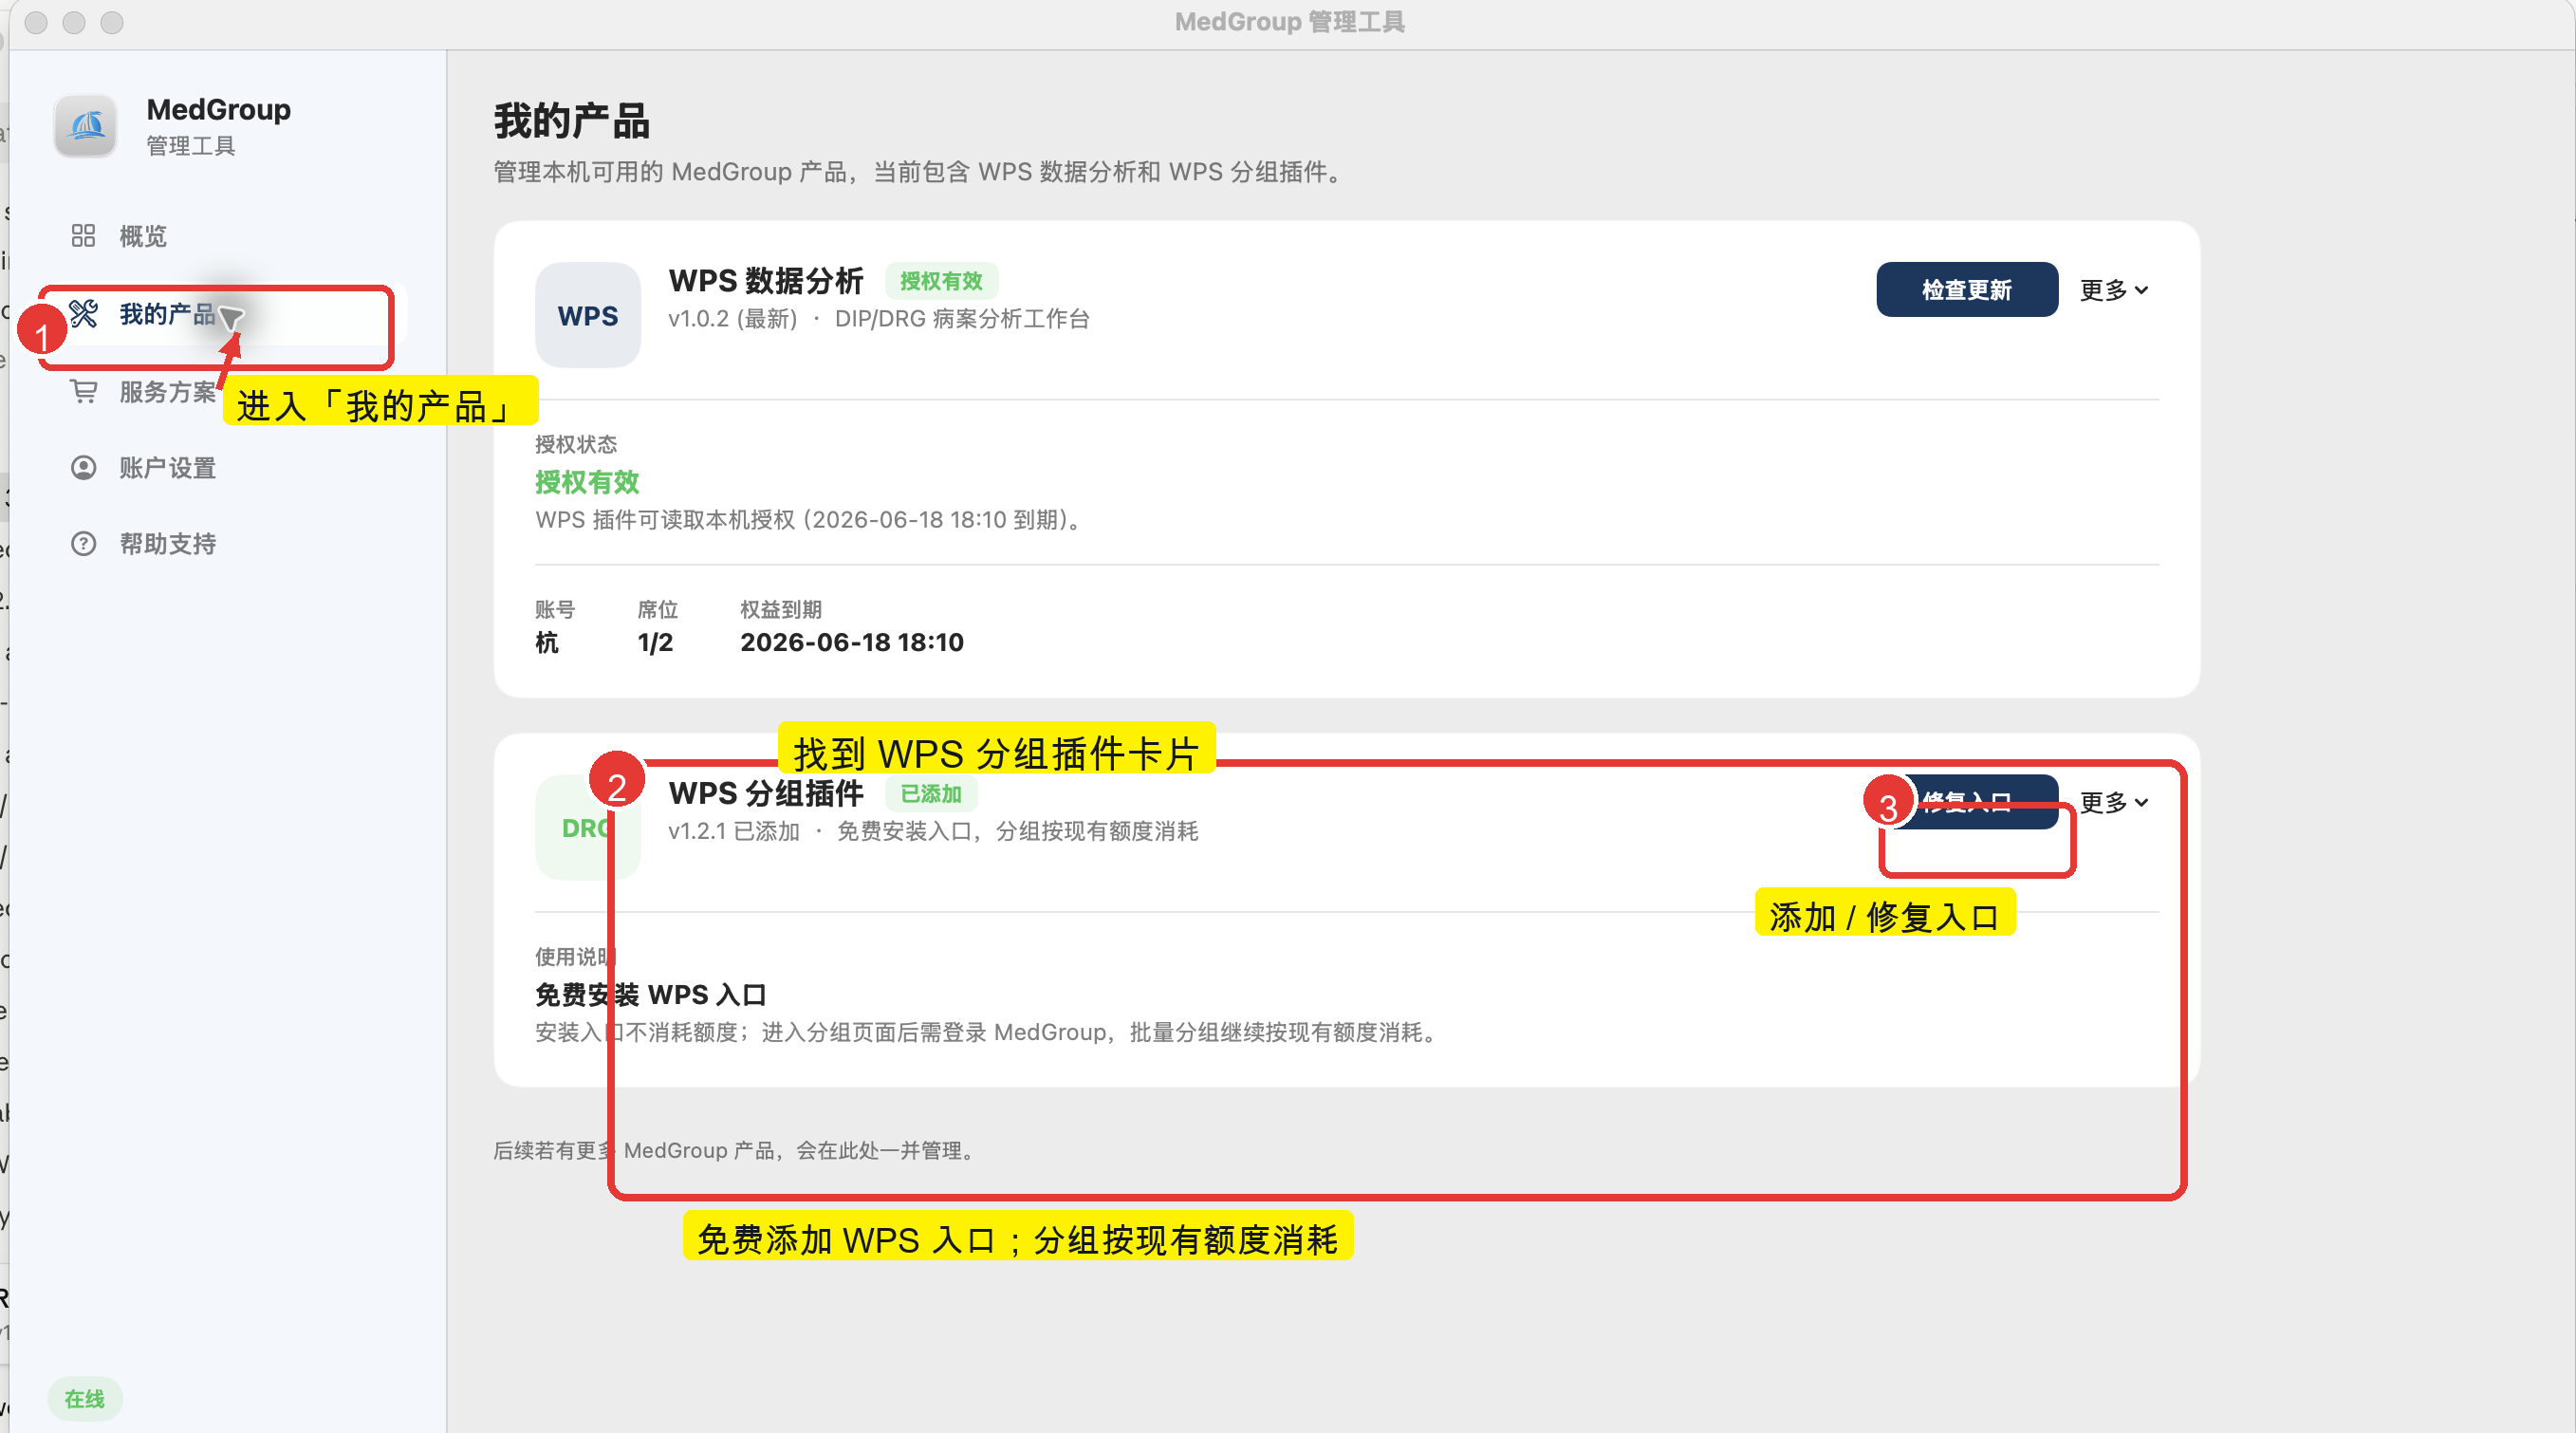
Task: Expand 更多 dropdown on WPS 分组插件 card
Action: [x=2114, y=802]
